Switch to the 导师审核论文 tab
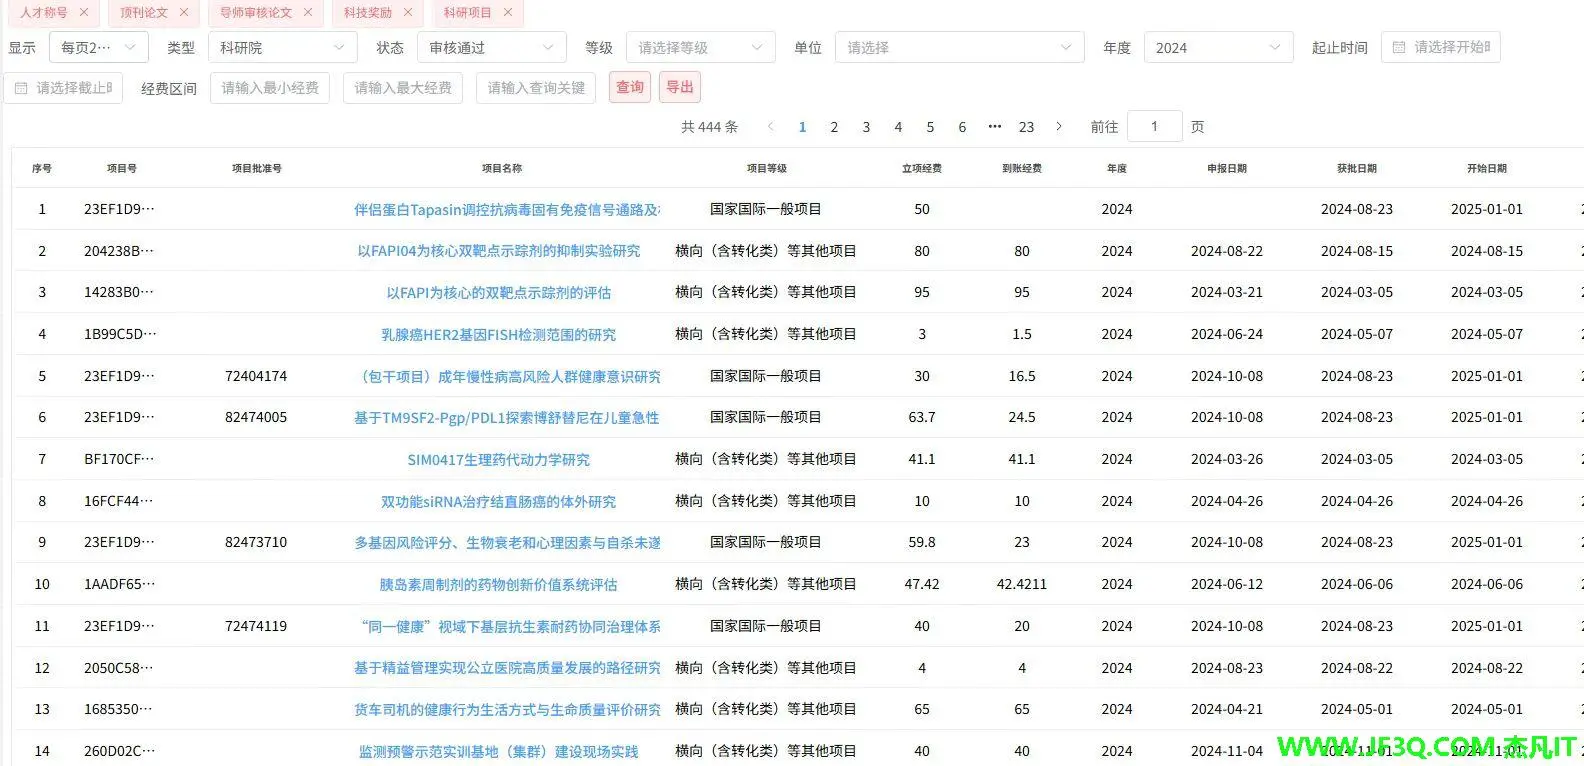This screenshot has width=1584, height=766. (x=256, y=12)
